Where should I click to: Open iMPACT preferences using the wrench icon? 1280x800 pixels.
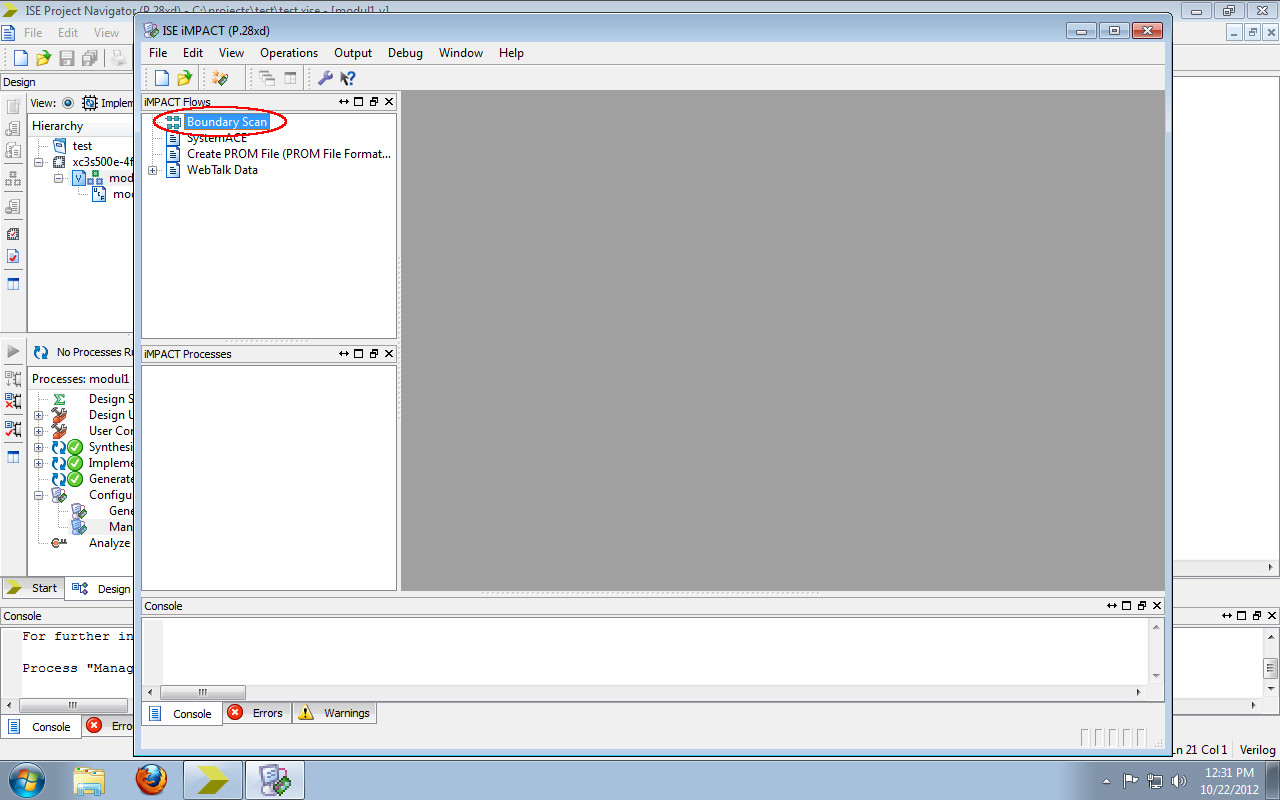[324, 77]
